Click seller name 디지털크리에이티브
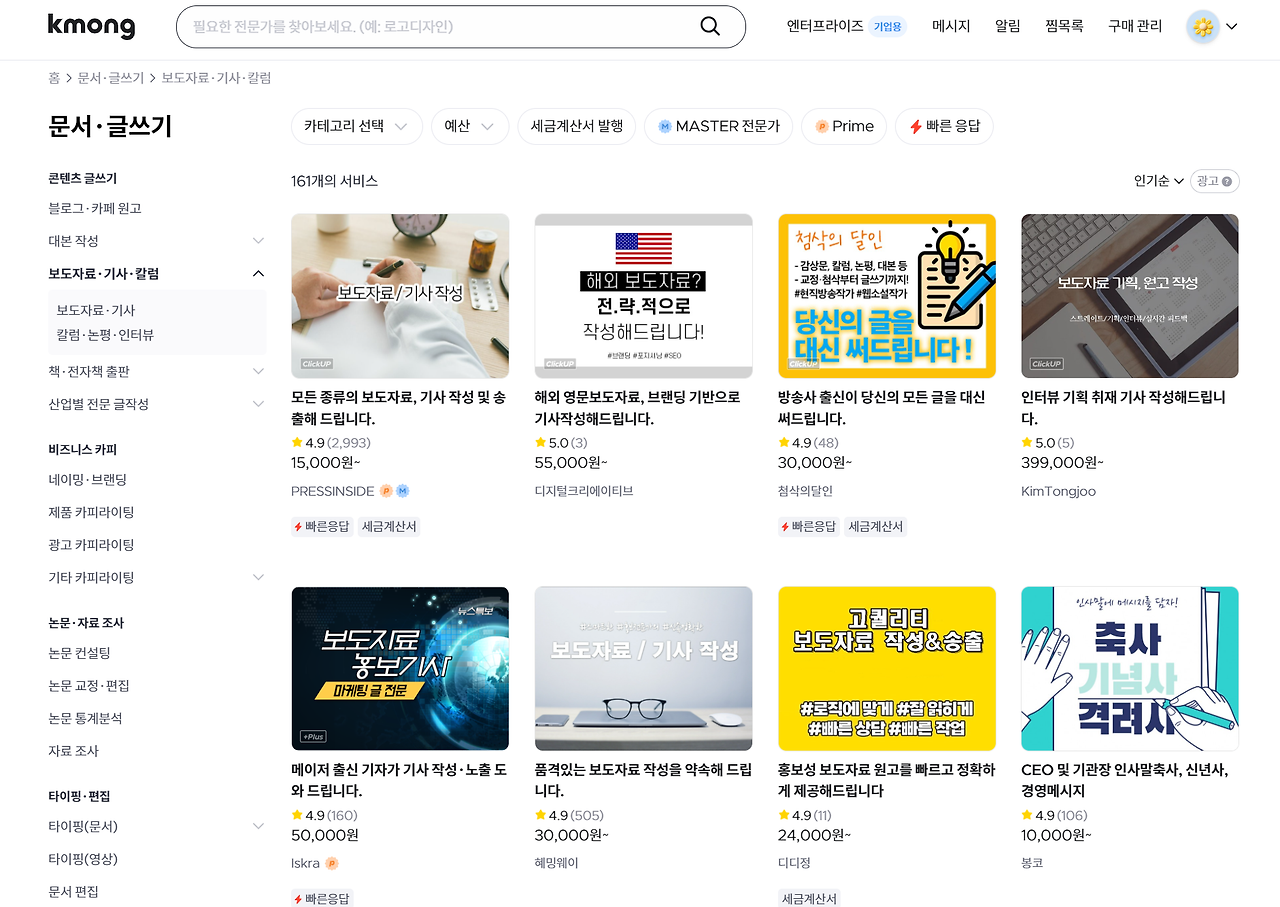Viewport: 1280px width, 907px height. point(584,491)
